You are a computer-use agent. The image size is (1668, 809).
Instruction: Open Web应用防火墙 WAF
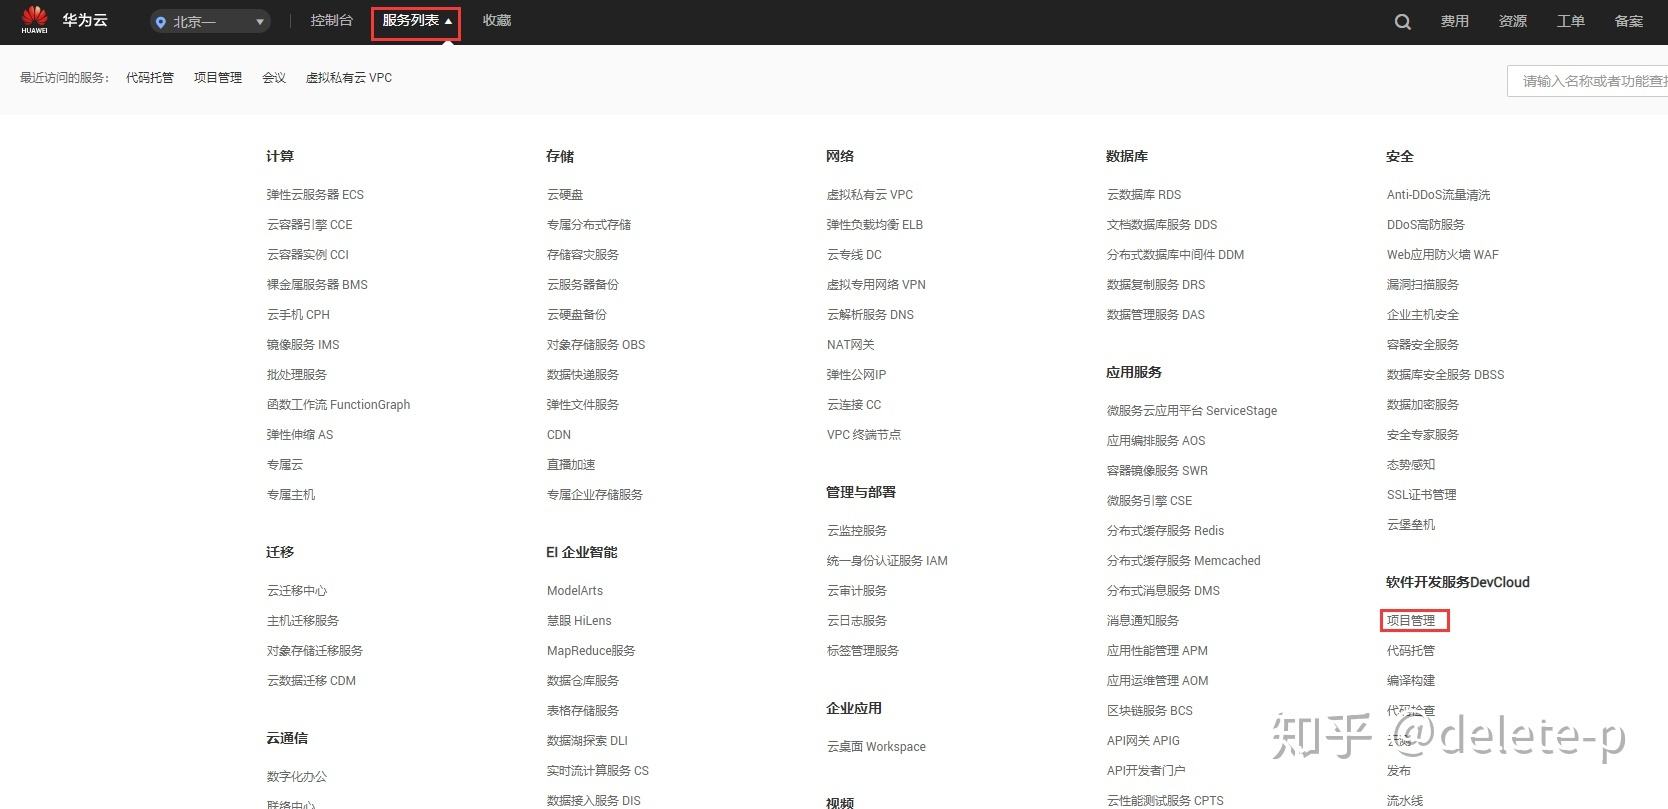(x=1443, y=255)
